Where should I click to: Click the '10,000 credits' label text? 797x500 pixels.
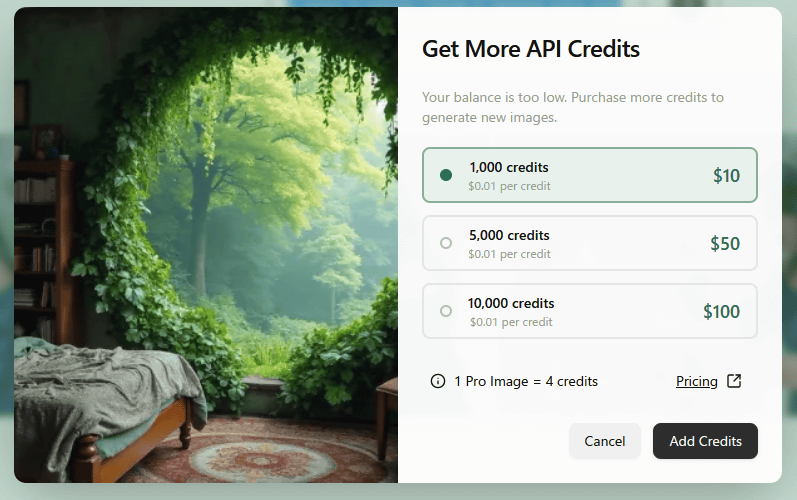coord(511,303)
